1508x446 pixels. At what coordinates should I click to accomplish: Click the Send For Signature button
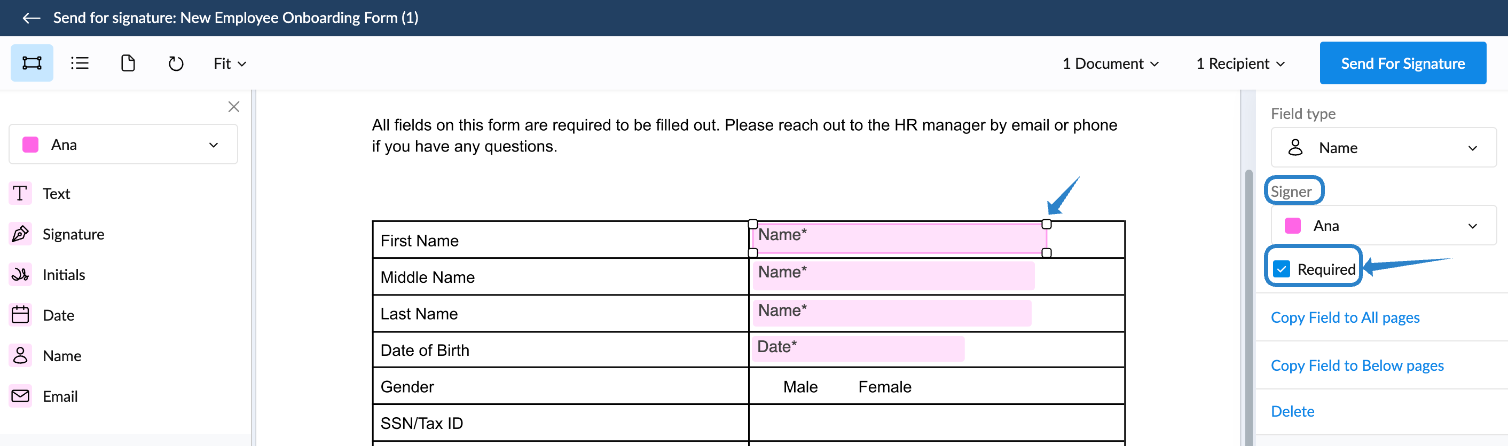pyautogui.click(x=1403, y=63)
